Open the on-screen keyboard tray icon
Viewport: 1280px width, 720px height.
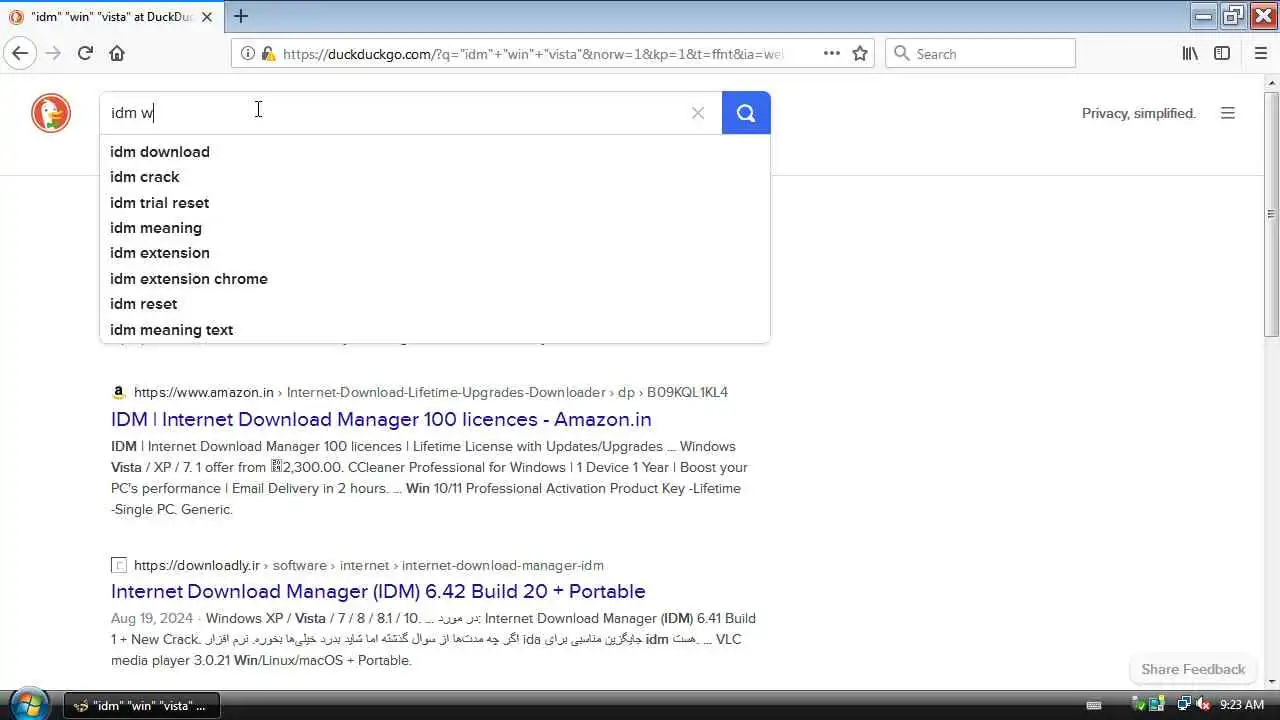1094,705
